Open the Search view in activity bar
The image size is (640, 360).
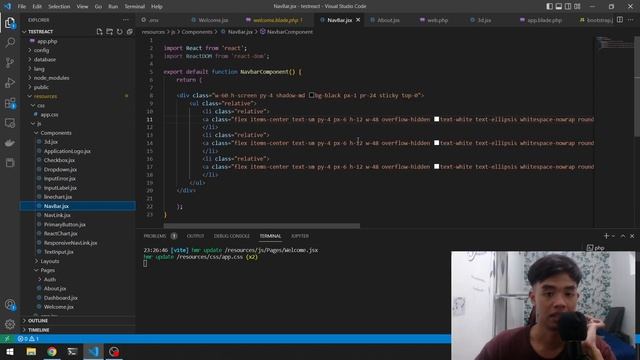click(10, 42)
